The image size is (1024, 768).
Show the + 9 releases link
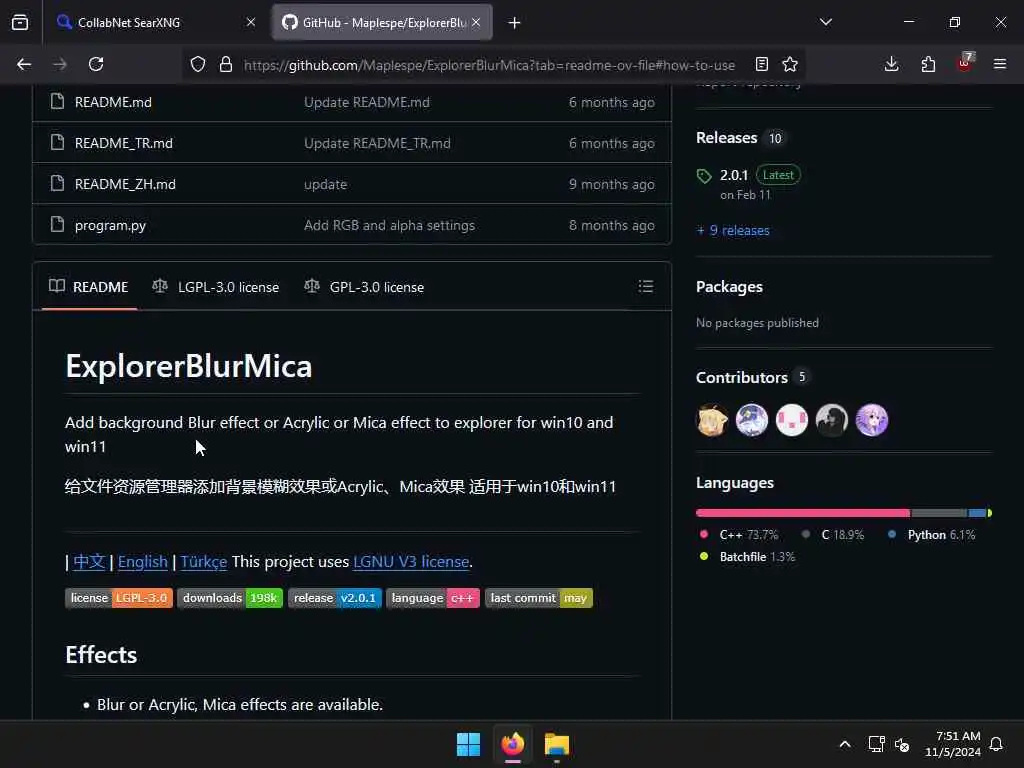coord(733,231)
